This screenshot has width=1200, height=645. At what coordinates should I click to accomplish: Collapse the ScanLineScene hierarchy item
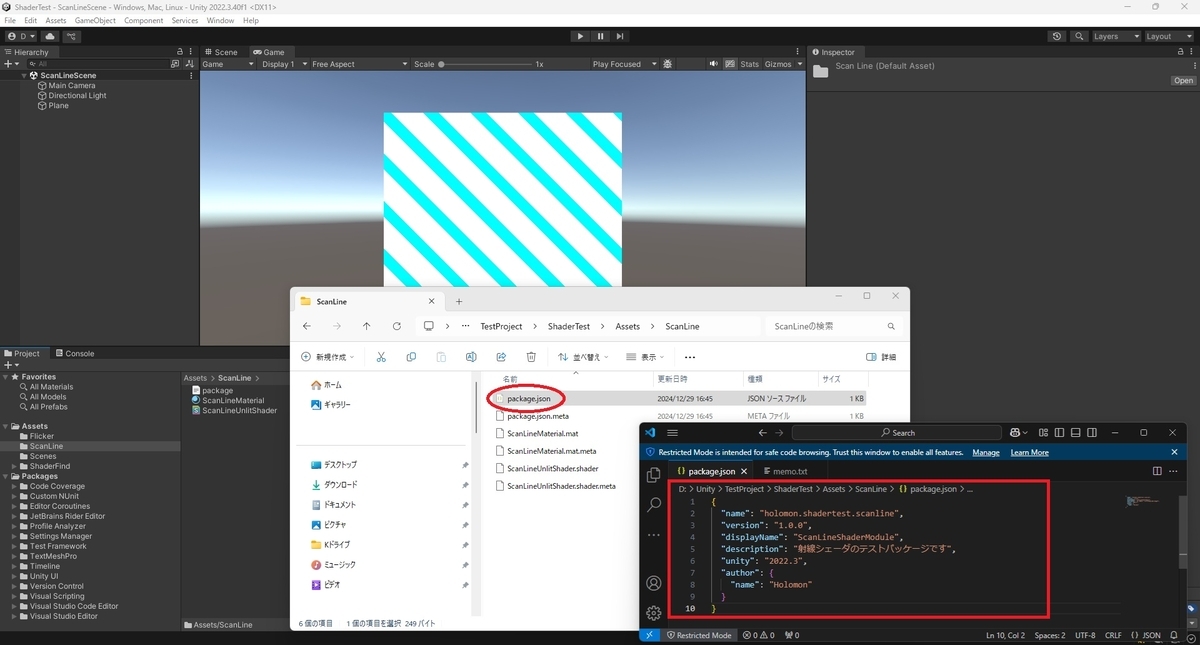[22, 75]
